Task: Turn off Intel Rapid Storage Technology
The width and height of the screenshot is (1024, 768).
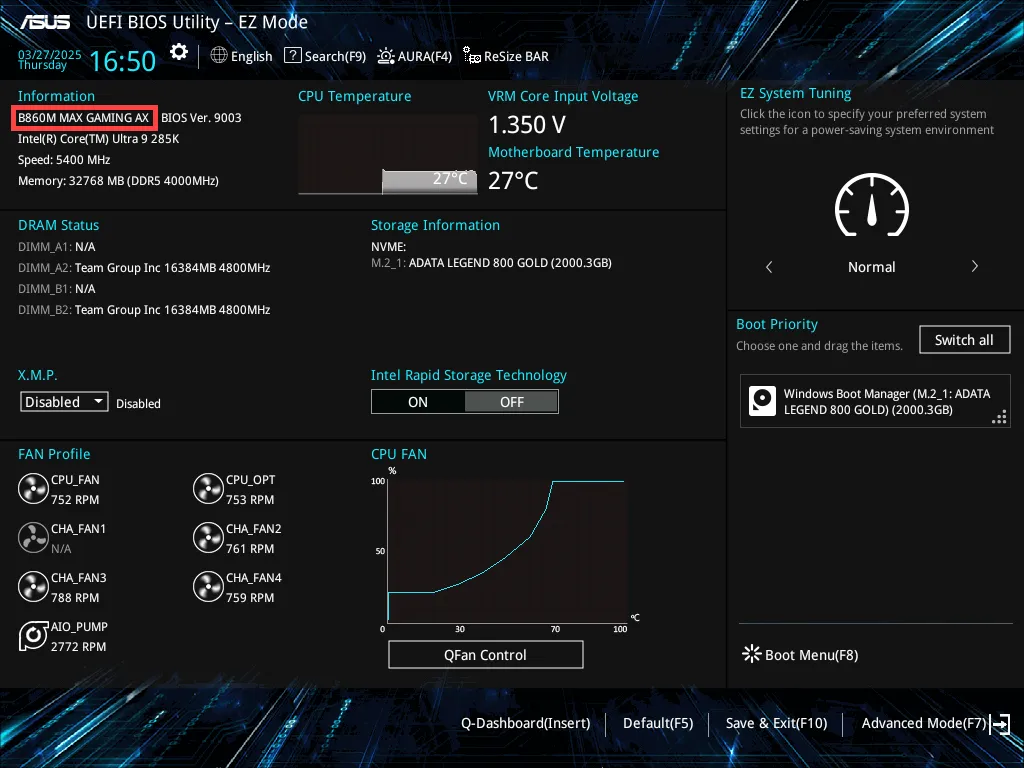Action: 511,401
